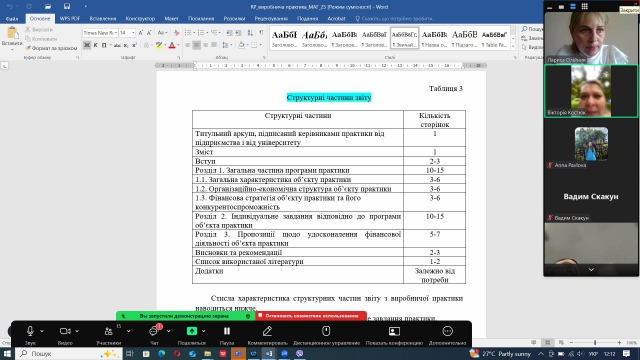640x360 pixels.
Task: Toggle Italic (К) formatting
Action: 96,45
